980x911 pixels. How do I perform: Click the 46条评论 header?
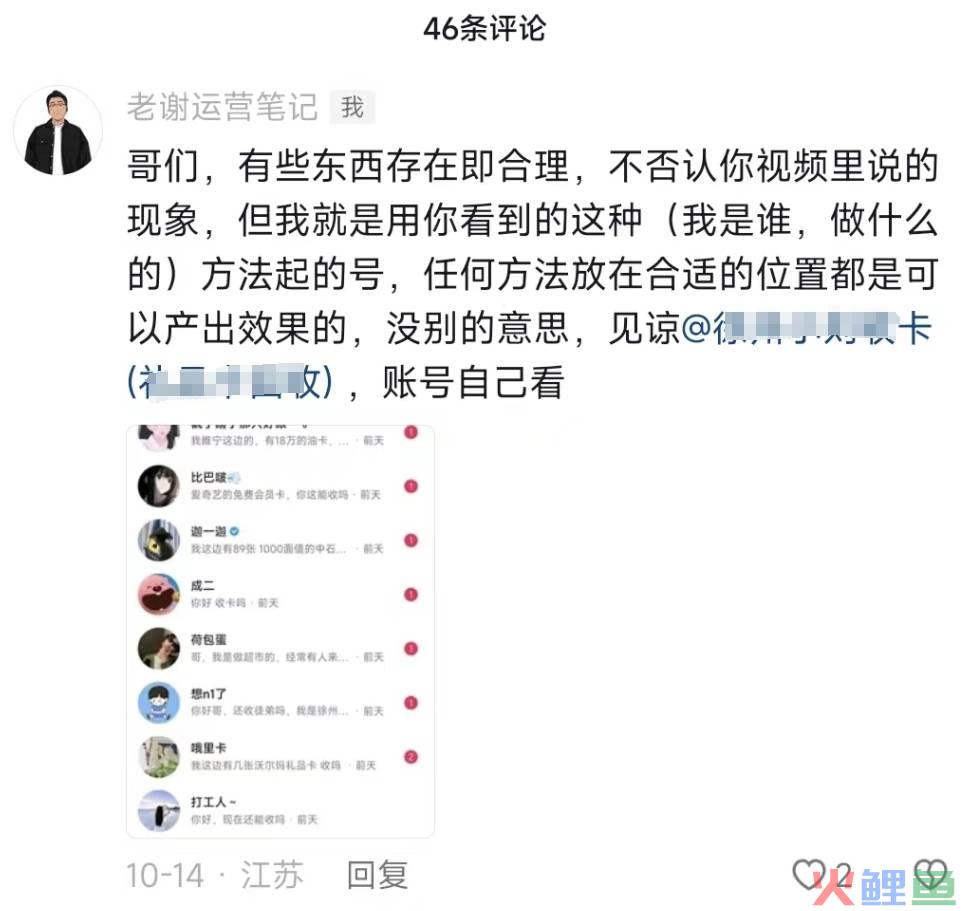tap(484, 29)
